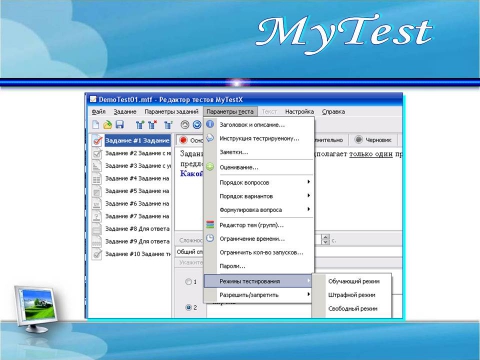This screenshot has height=360, width=480.
Task: Click the type icon of Задание #5
Action: click(97, 191)
